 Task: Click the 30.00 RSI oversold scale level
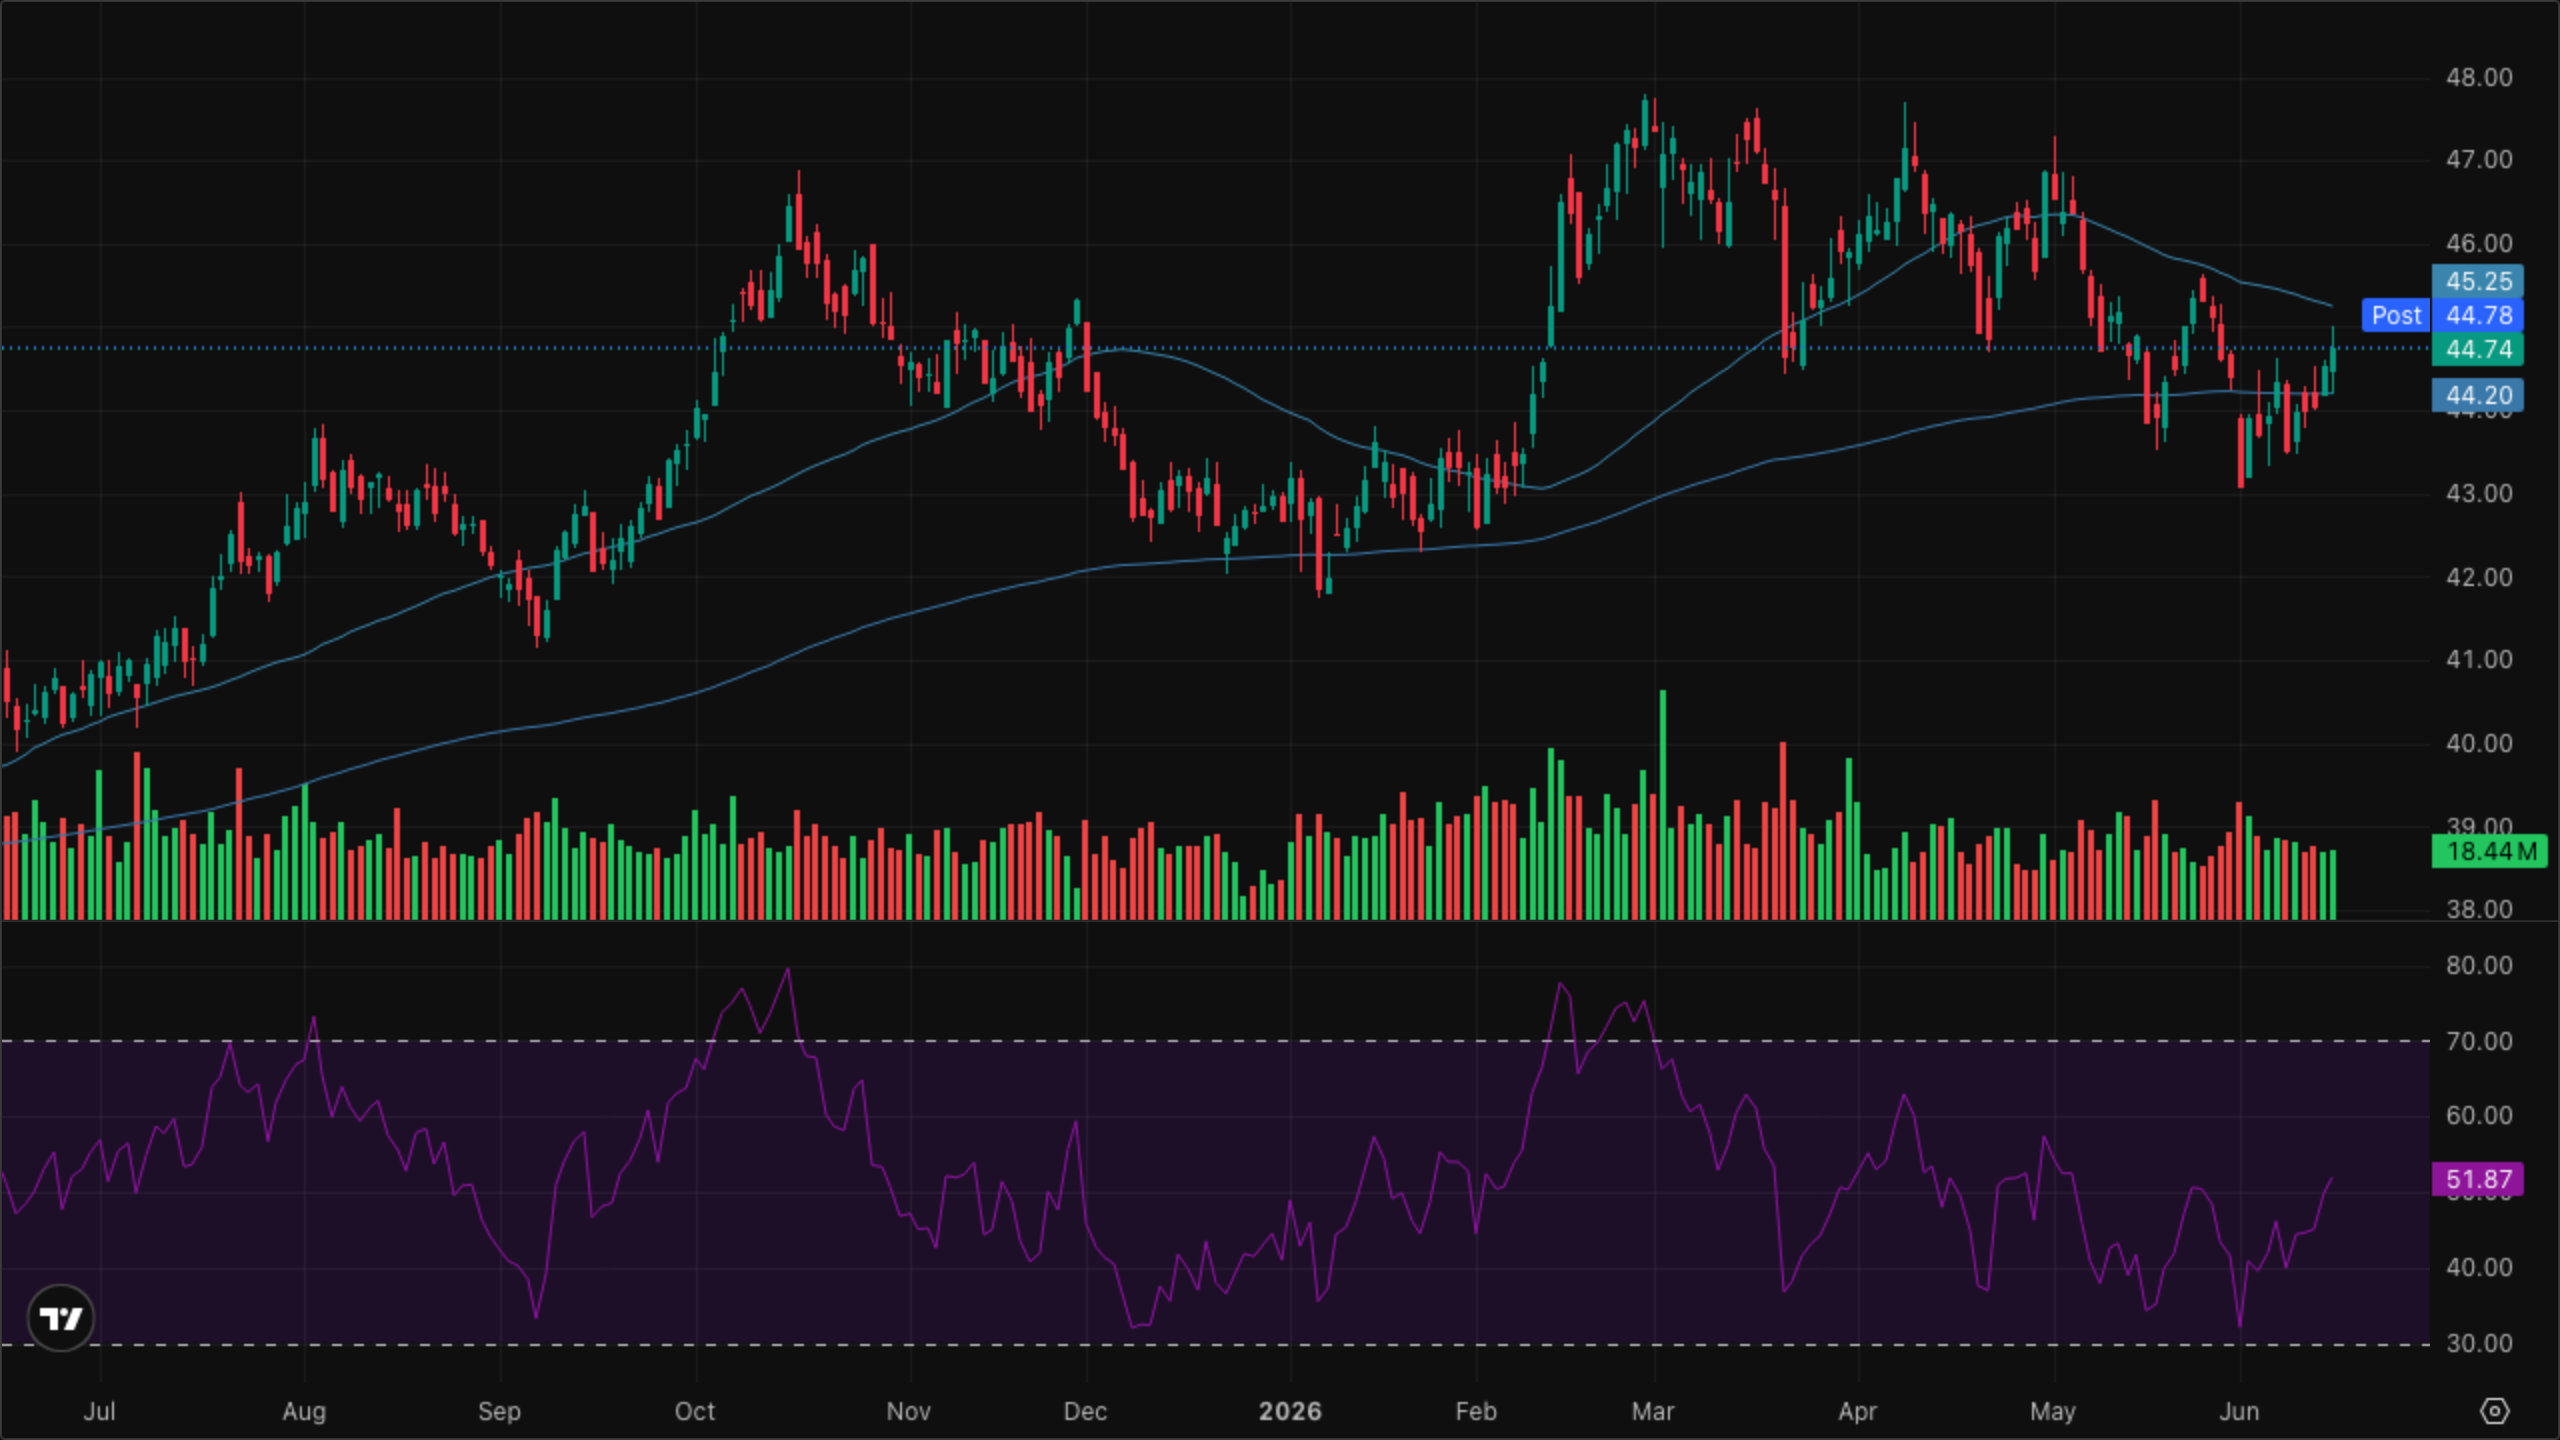coord(2479,1343)
